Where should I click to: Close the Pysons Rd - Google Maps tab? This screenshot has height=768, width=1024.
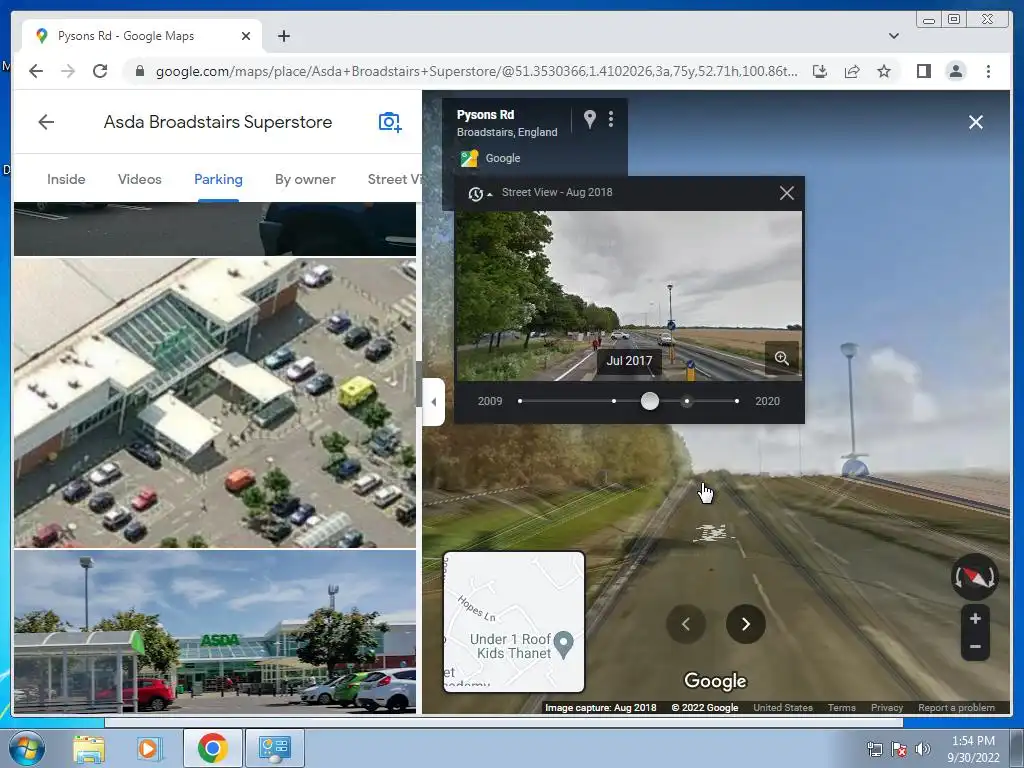coord(246,36)
